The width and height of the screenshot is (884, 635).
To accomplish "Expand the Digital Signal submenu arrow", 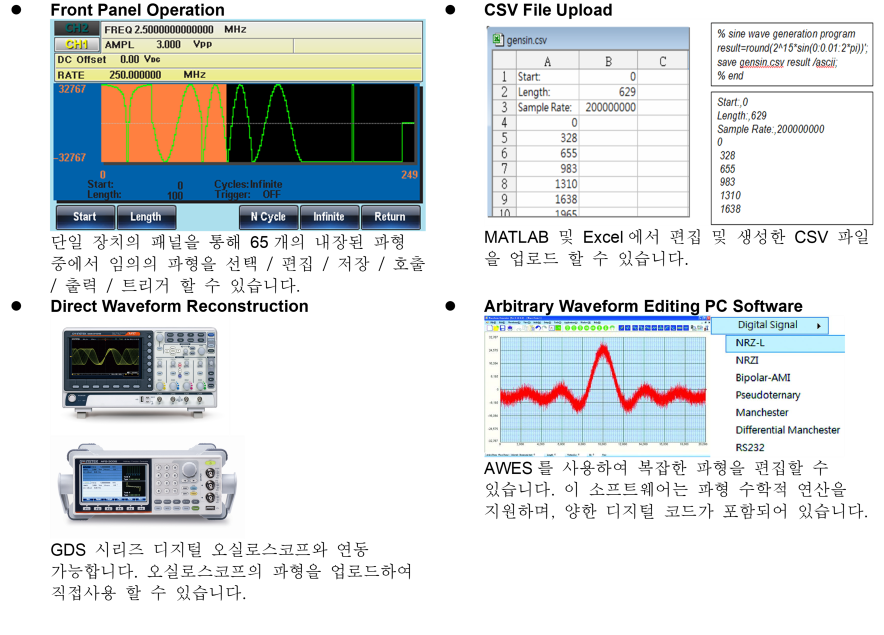I will 819,325.
